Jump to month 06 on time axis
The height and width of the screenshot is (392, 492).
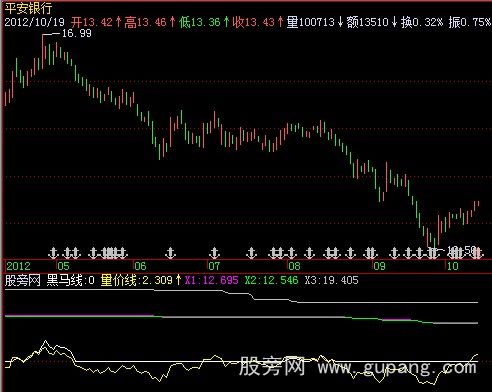[140, 266]
